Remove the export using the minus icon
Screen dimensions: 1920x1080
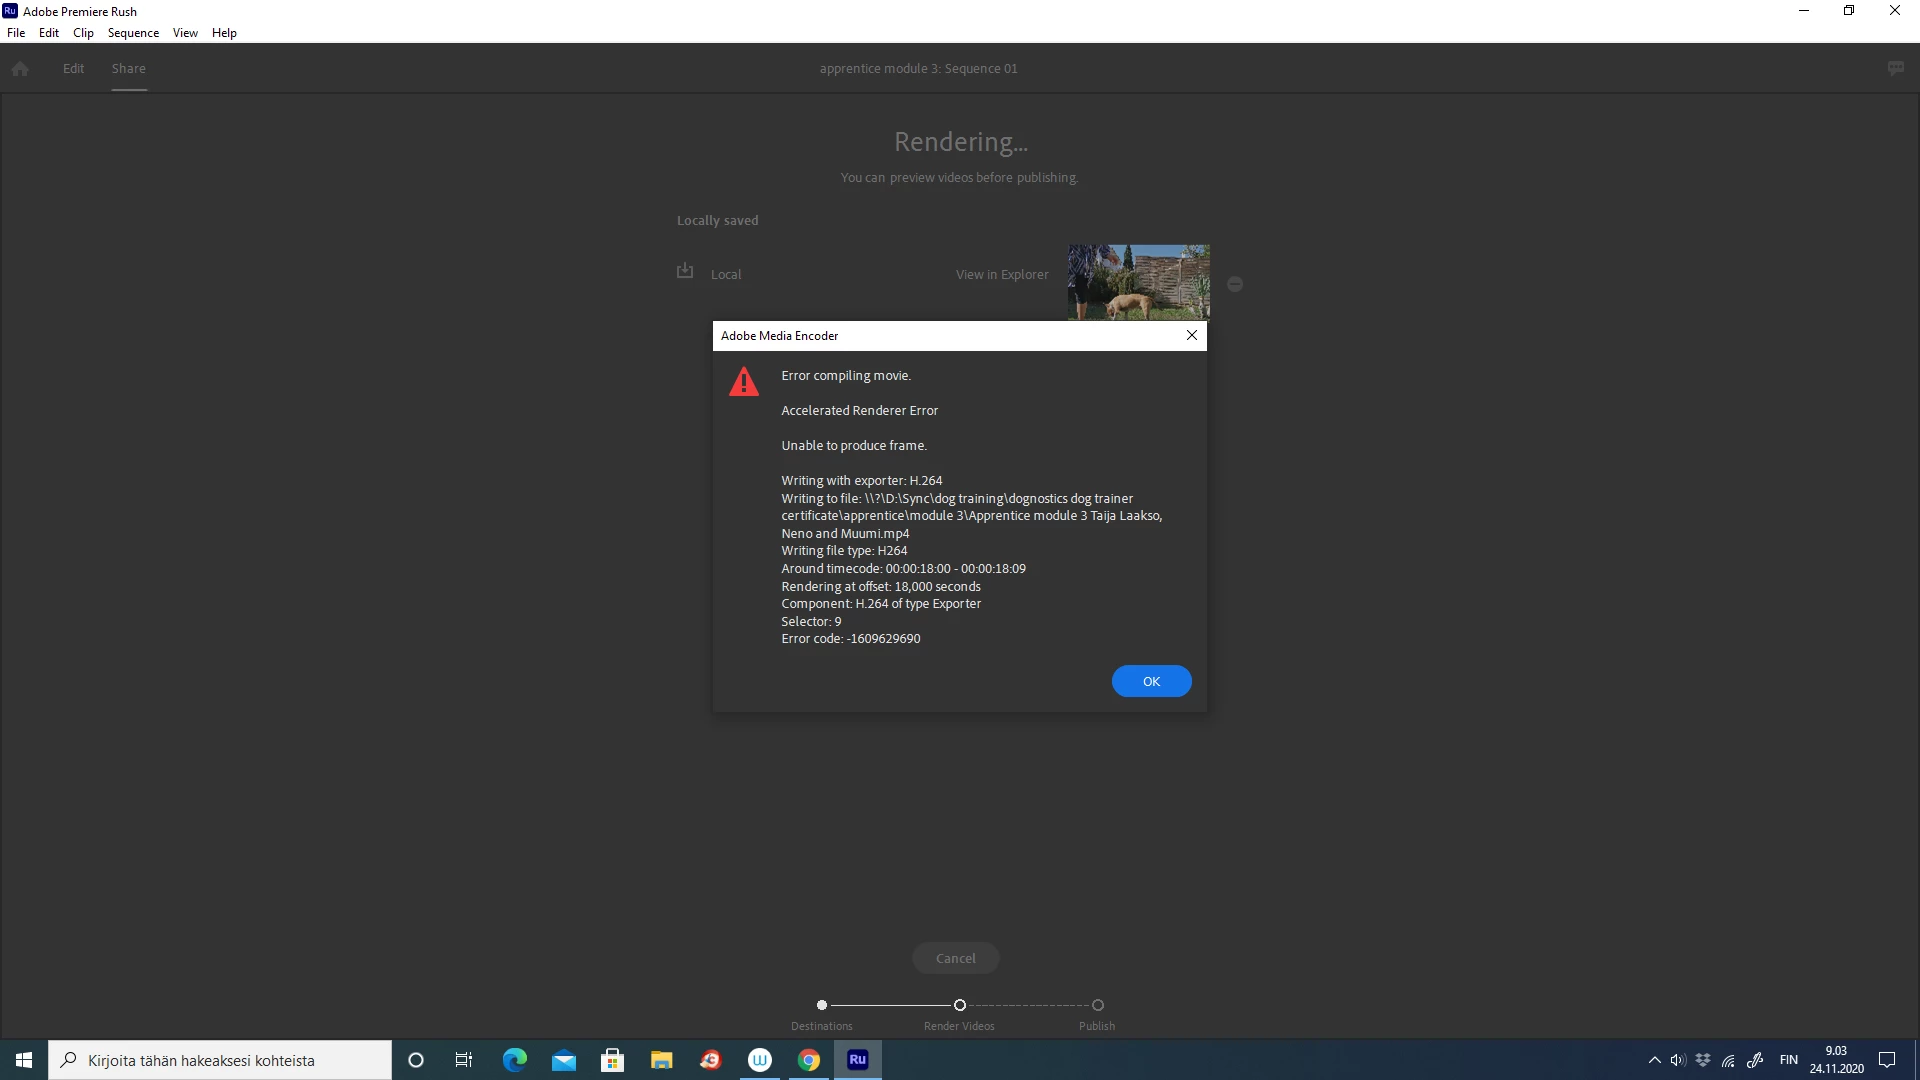click(x=1235, y=285)
